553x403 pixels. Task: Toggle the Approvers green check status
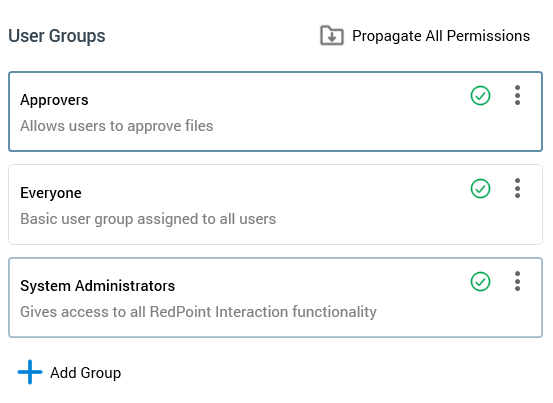(x=480, y=96)
